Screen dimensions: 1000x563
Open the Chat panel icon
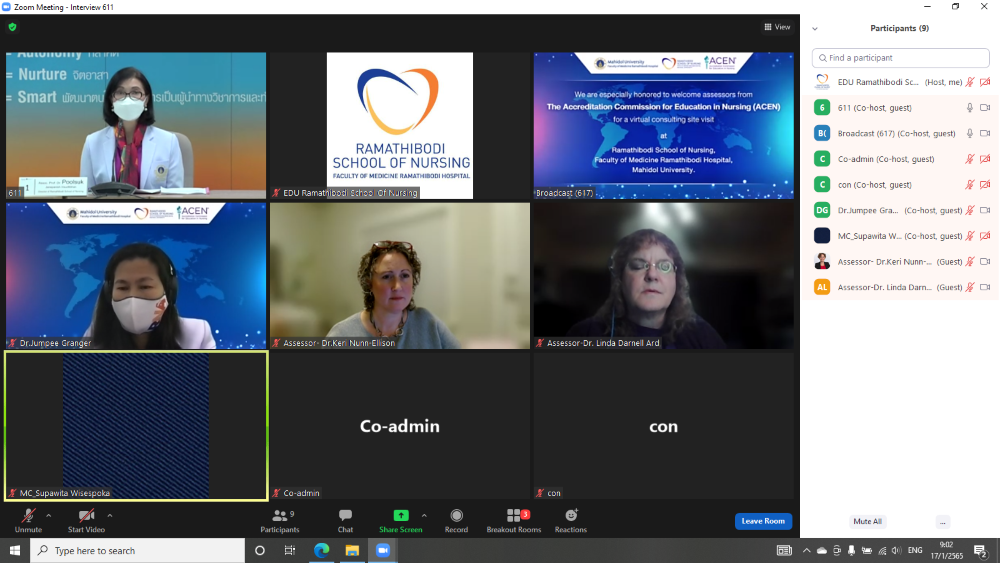pyautogui.click(x=345, y=516)
